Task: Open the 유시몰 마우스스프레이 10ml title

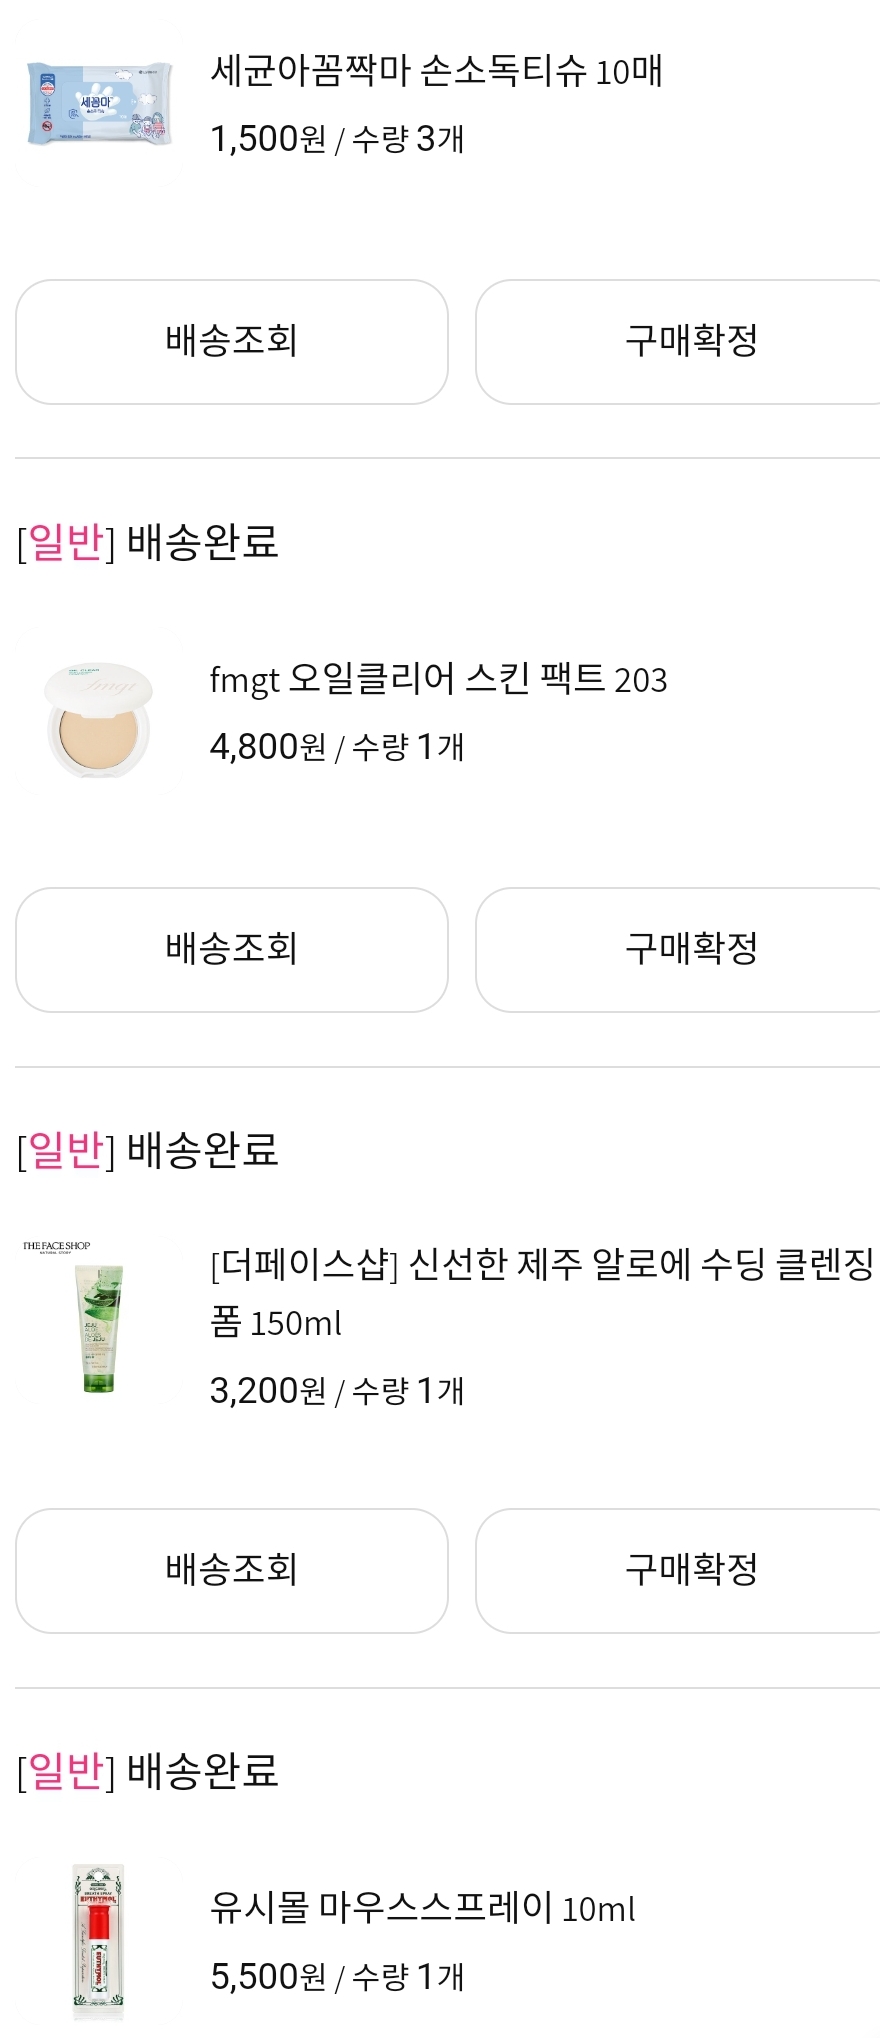Action: [x=422, y=1908]
